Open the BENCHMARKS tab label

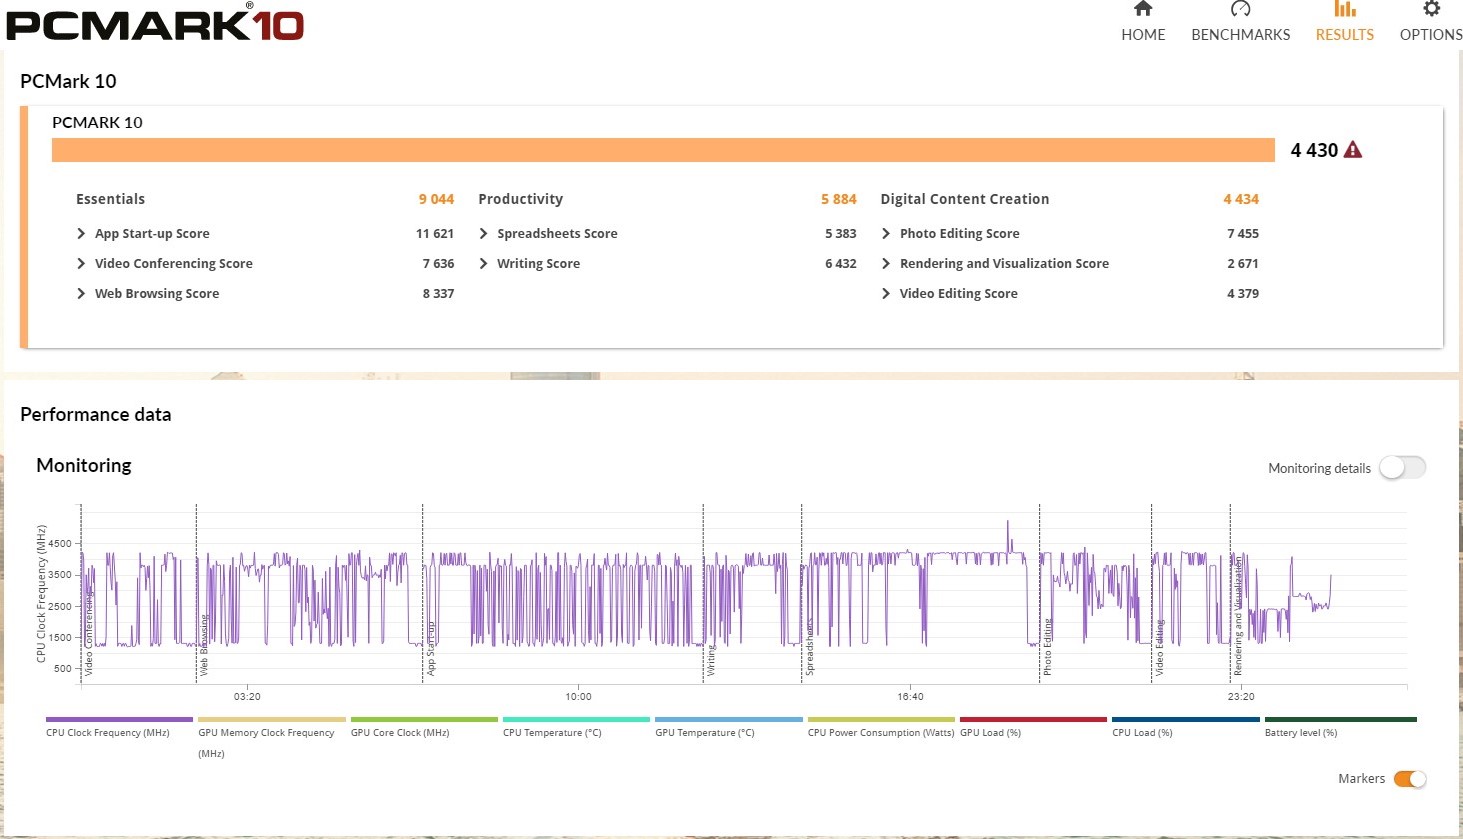(1240, 34)
